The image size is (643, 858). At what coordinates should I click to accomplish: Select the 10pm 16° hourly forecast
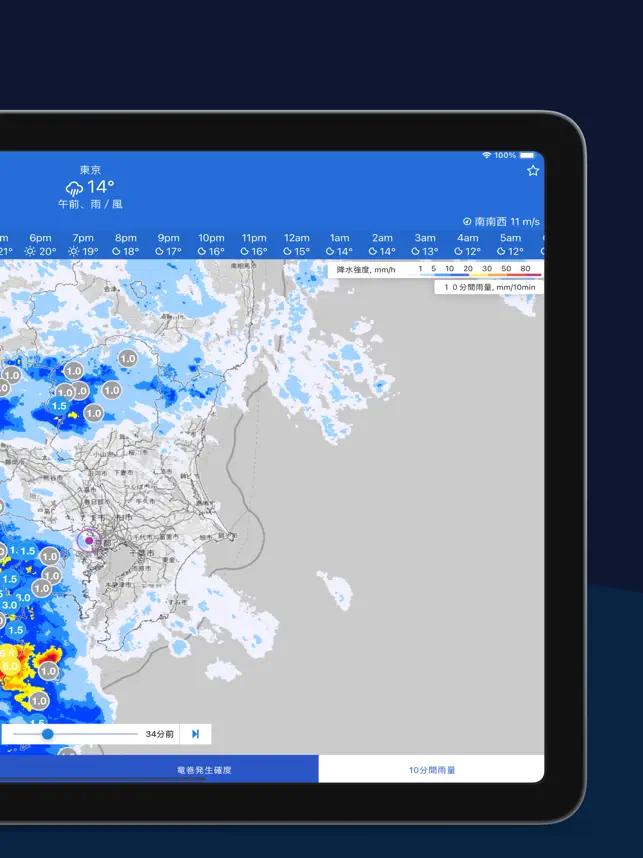(x=211, y=245)
